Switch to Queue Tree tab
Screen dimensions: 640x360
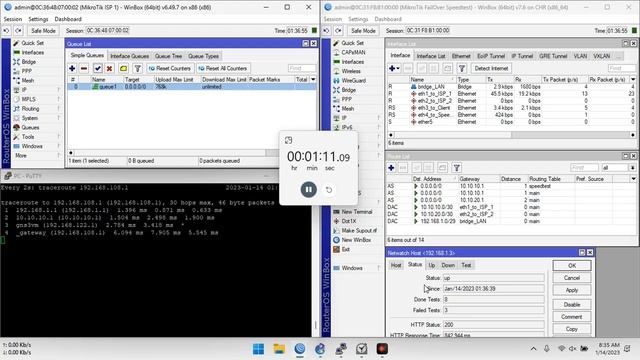168,56
